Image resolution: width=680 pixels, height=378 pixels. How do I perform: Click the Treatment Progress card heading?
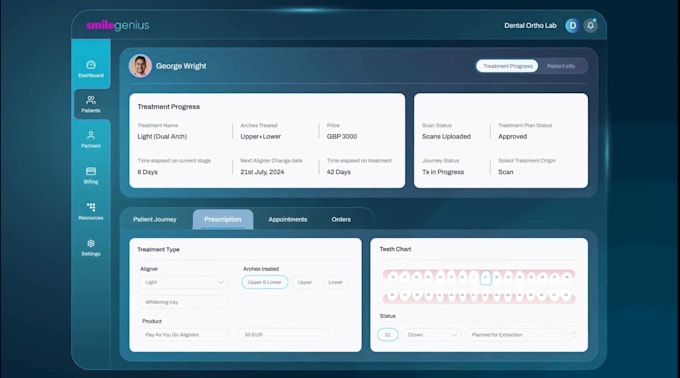169,107
